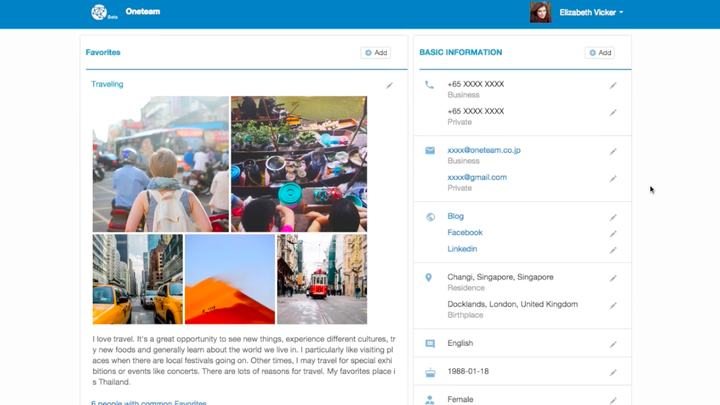Click the location pin icon

428,277
